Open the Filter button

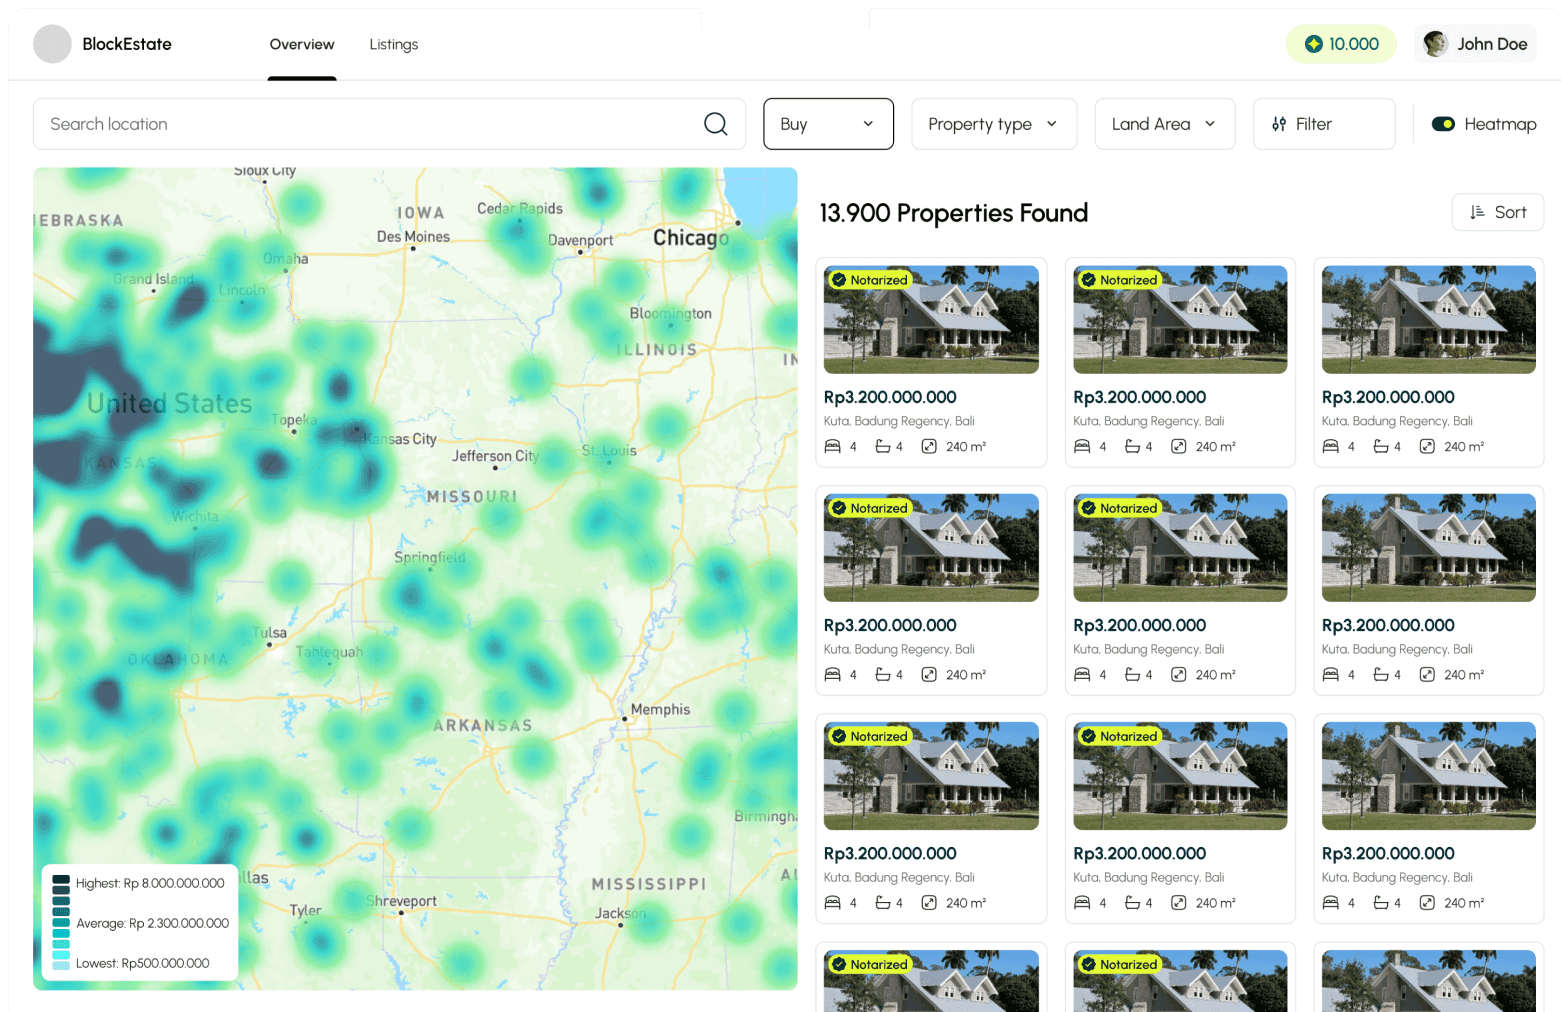tap(1324, 124)
